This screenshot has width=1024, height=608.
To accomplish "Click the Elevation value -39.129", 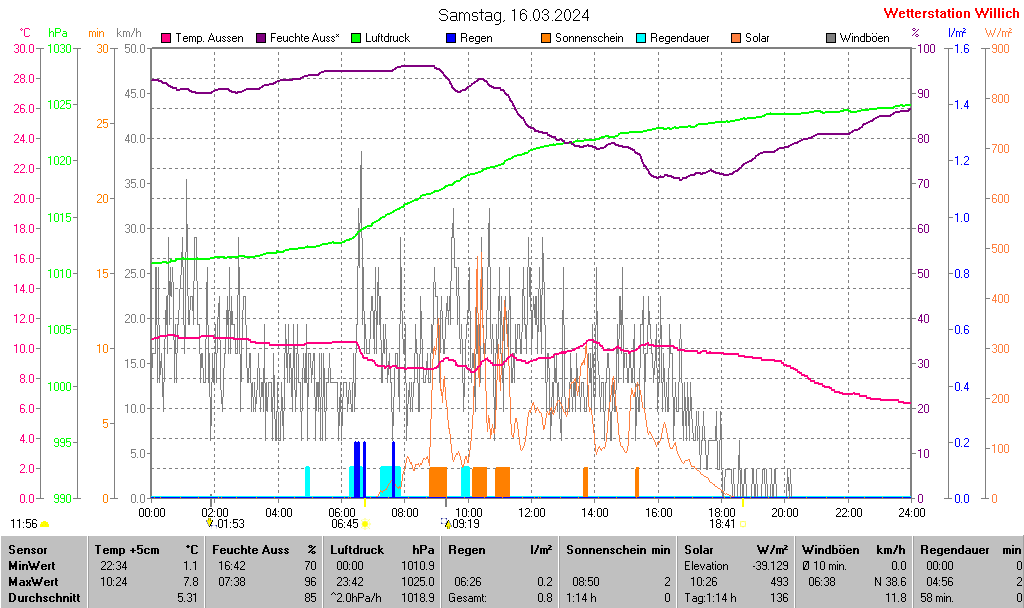I will (x=771, y=566).
